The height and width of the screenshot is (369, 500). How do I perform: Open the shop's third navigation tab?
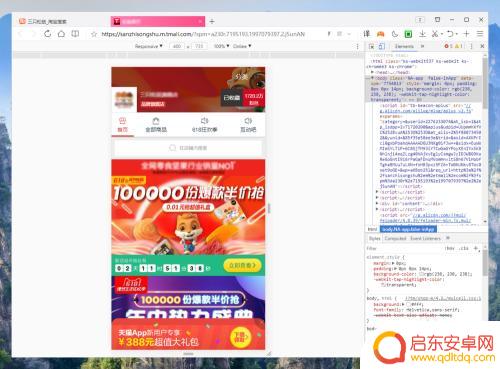tap(205, 125)
